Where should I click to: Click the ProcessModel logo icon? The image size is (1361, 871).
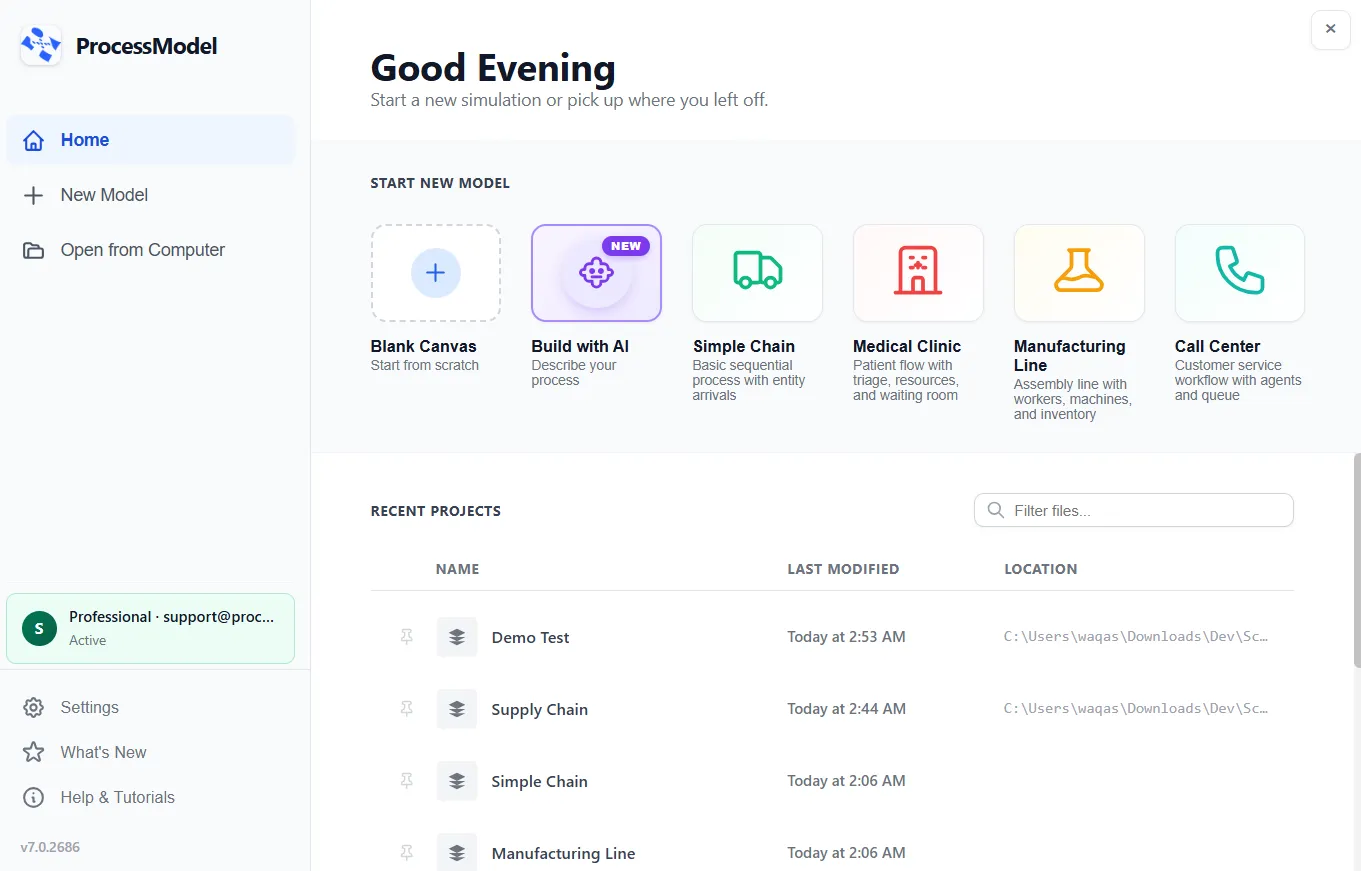coord(41,46)
